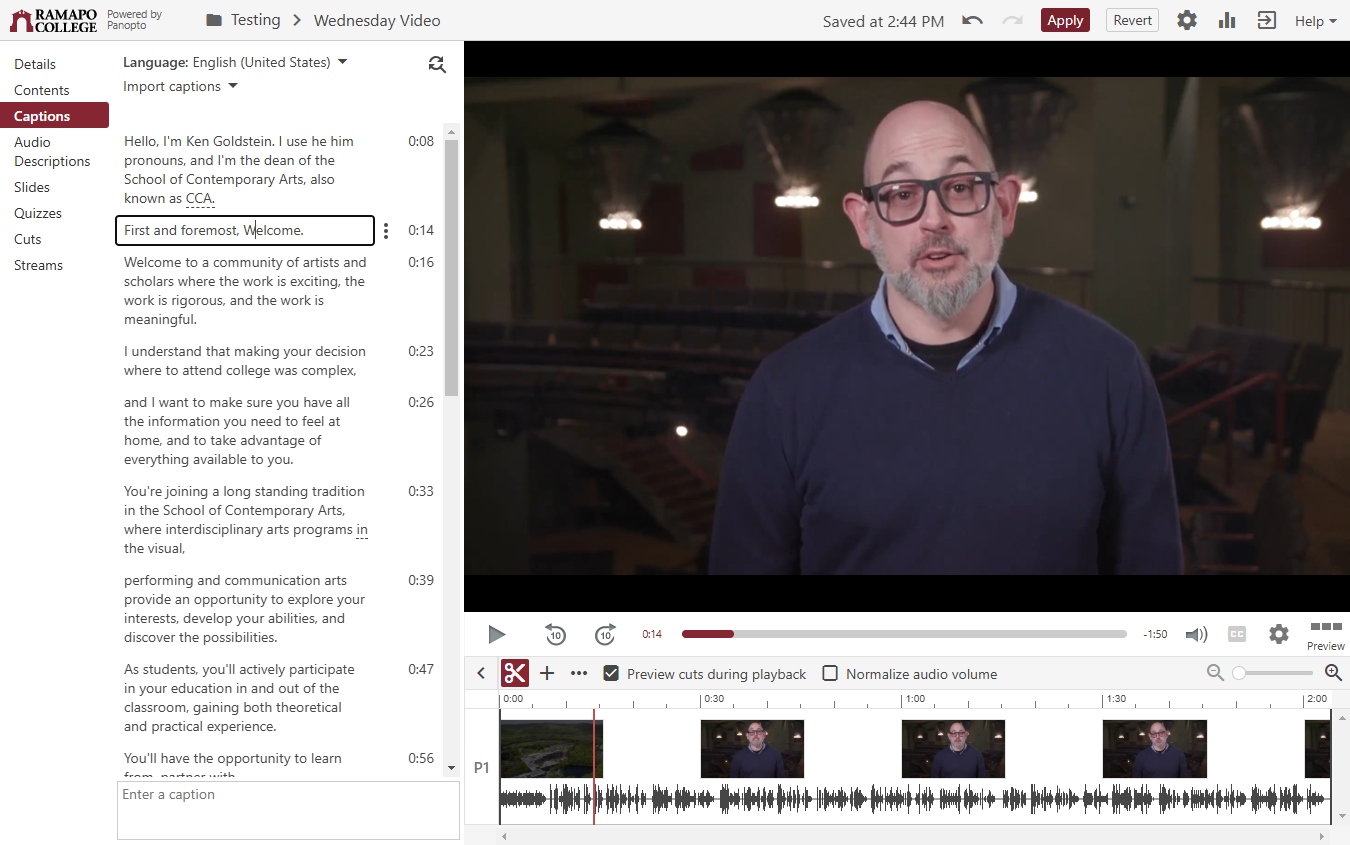
Task: Click the redo arrow icon
Action: [x=1012, y=20]
